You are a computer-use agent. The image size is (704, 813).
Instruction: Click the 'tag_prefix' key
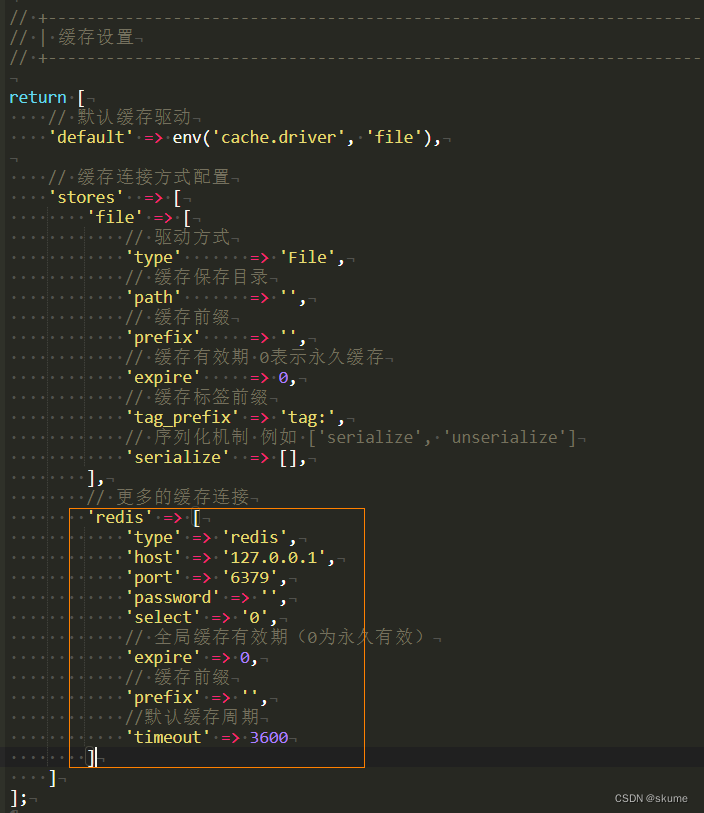pos(182,417)
